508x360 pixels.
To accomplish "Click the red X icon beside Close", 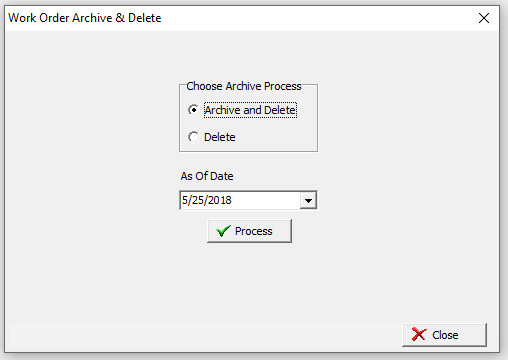I will 419,334.
